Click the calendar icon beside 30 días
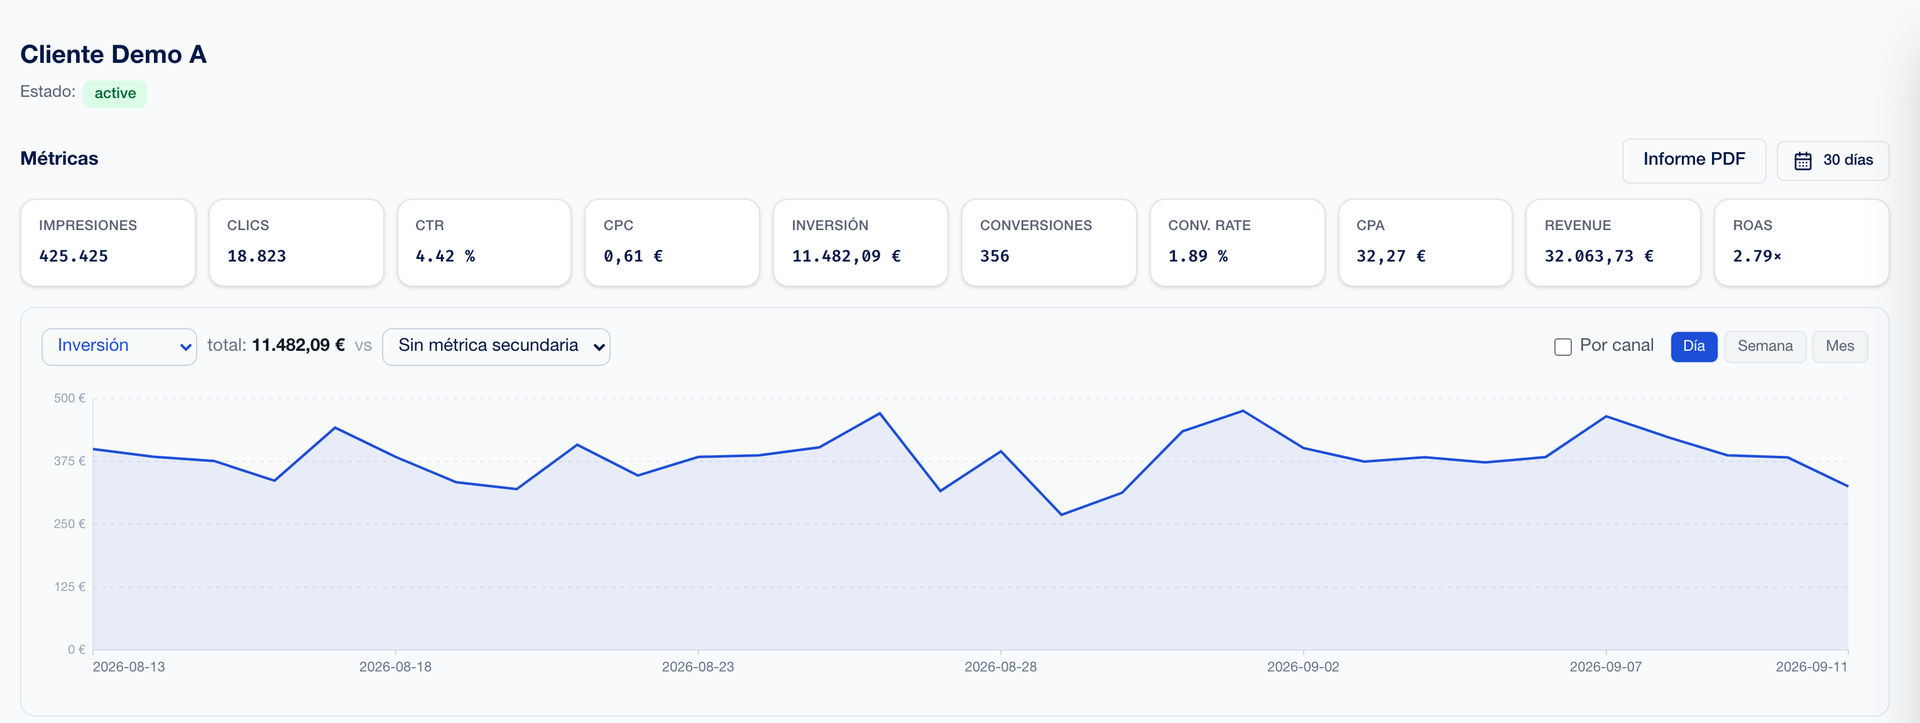Viewport: 1920px width, 723px height. point(1802,161)
